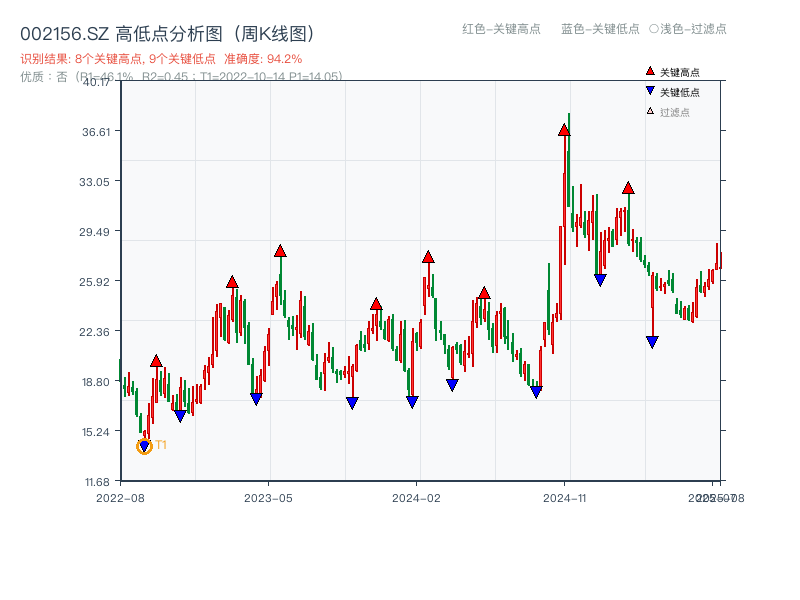Click the 36.61 y-axis label

tap(96, 132)
